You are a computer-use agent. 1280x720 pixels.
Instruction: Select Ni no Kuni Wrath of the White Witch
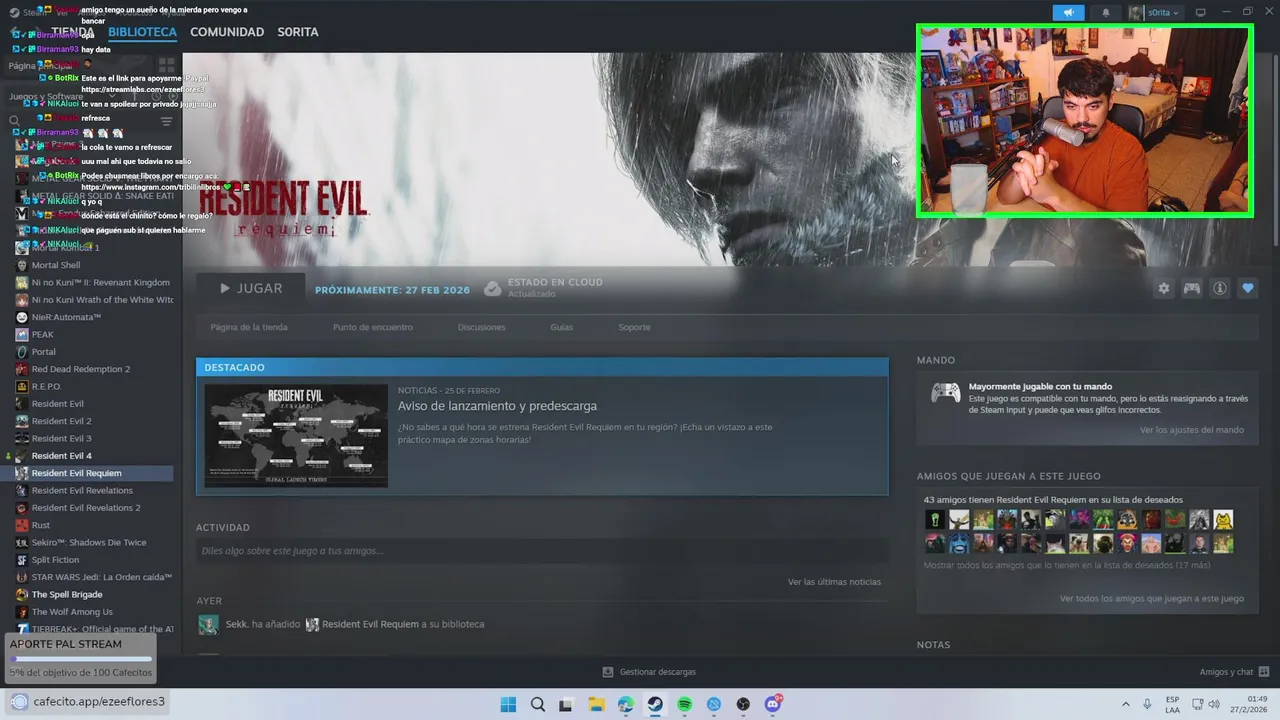click(102, 300)
